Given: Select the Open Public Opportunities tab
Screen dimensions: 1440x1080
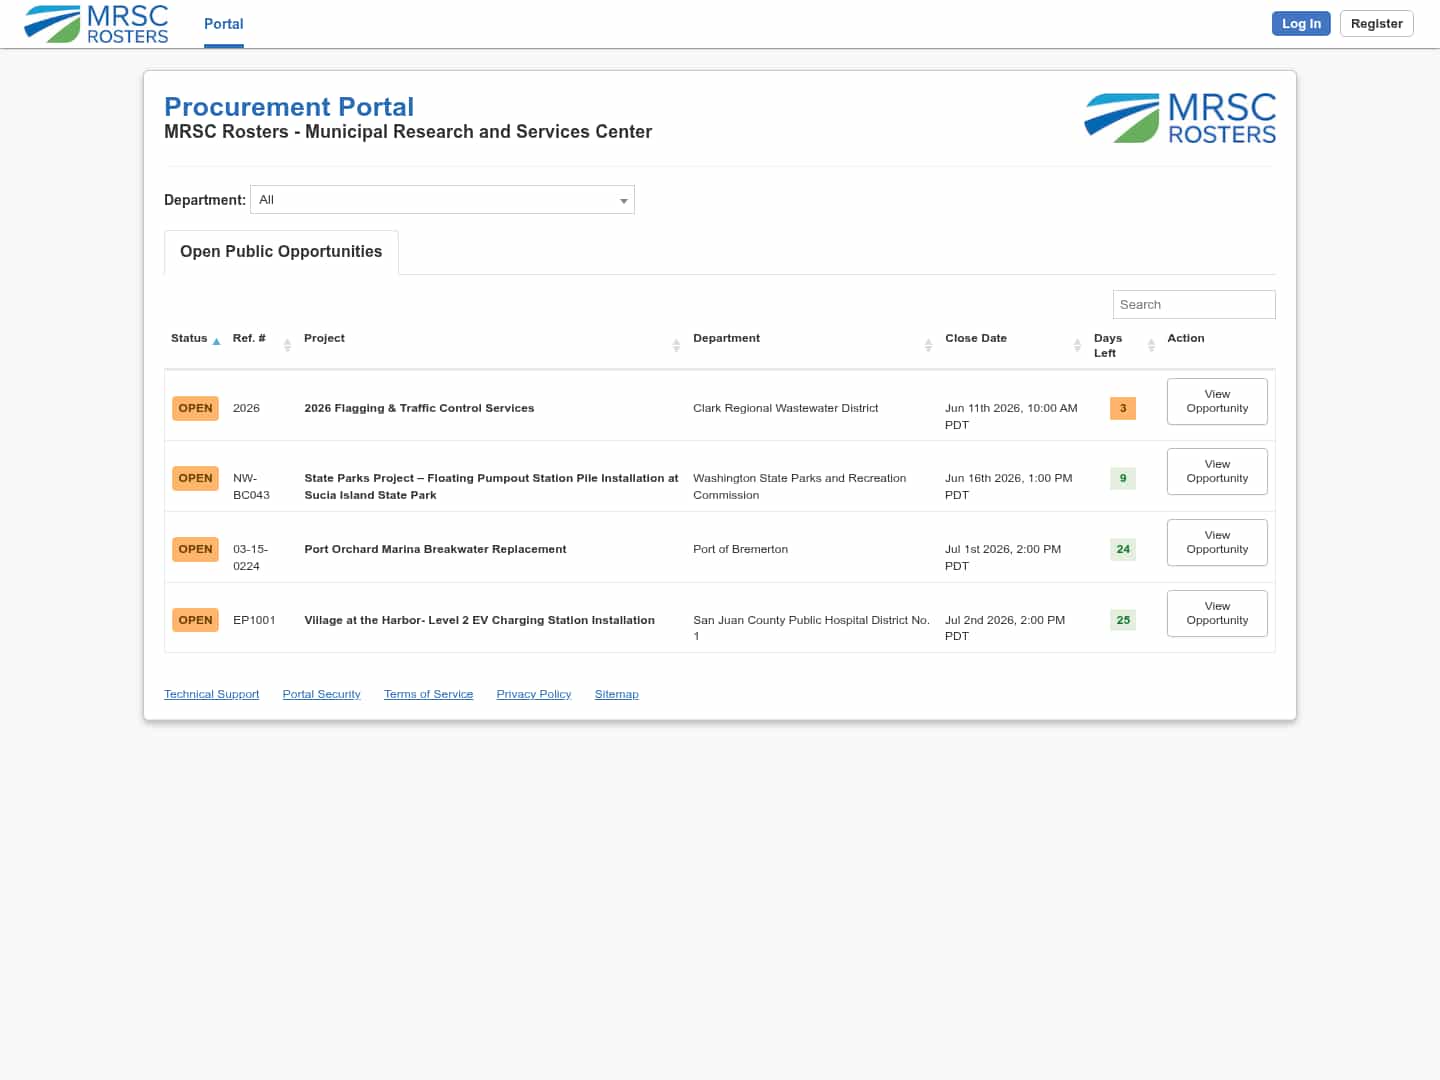Looking at the screenshot, I should (x=281, y=252).
